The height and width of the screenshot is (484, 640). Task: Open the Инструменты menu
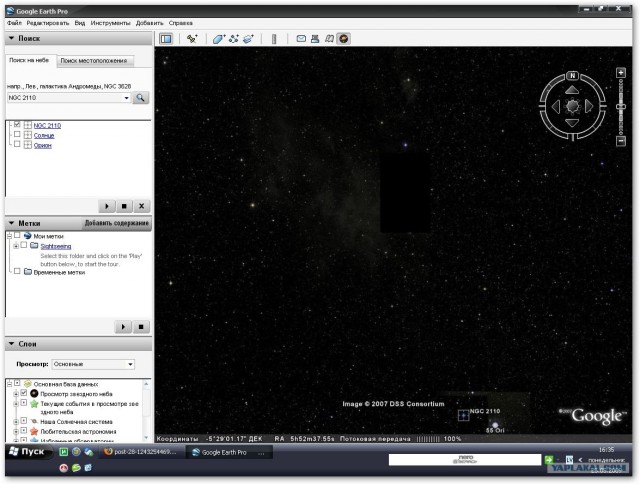tap(110, 23)
